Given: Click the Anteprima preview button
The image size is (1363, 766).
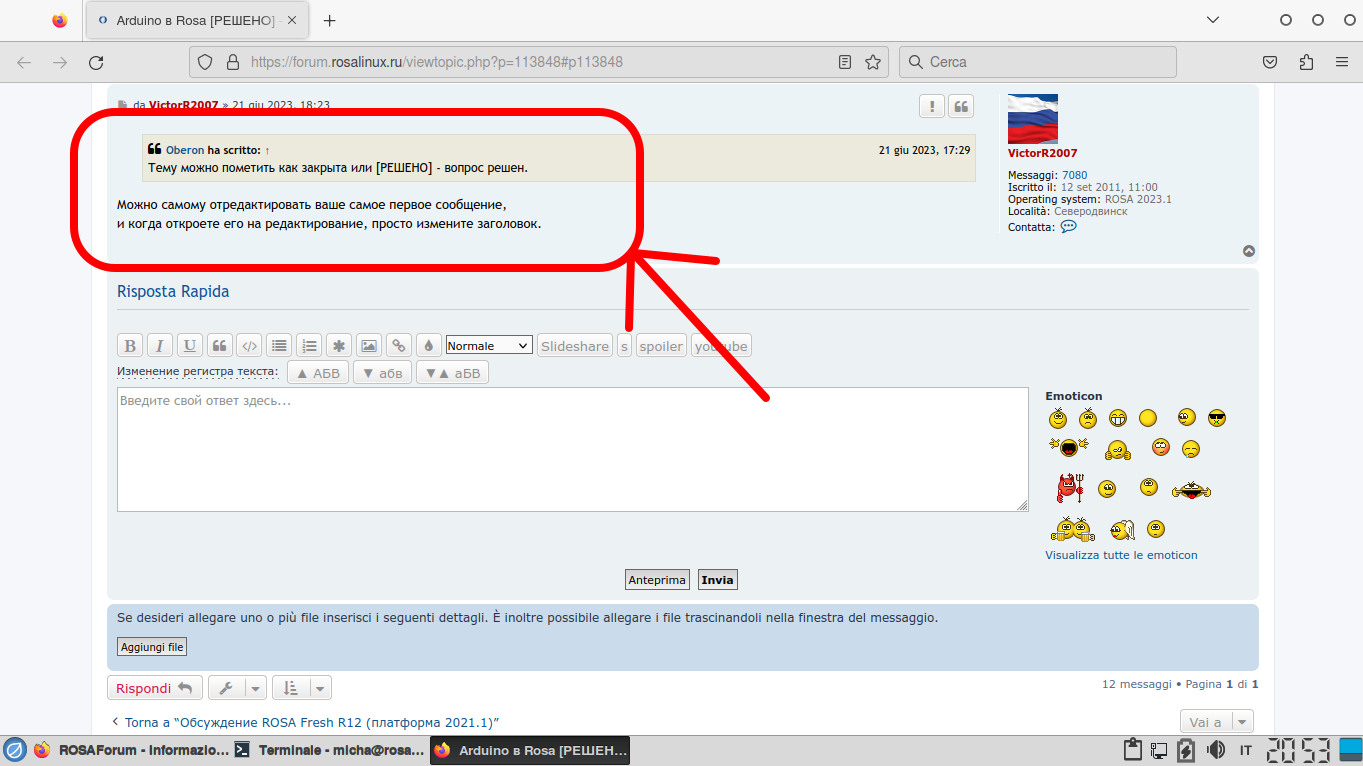Looking at the screenshot, I should click(657, 580).
